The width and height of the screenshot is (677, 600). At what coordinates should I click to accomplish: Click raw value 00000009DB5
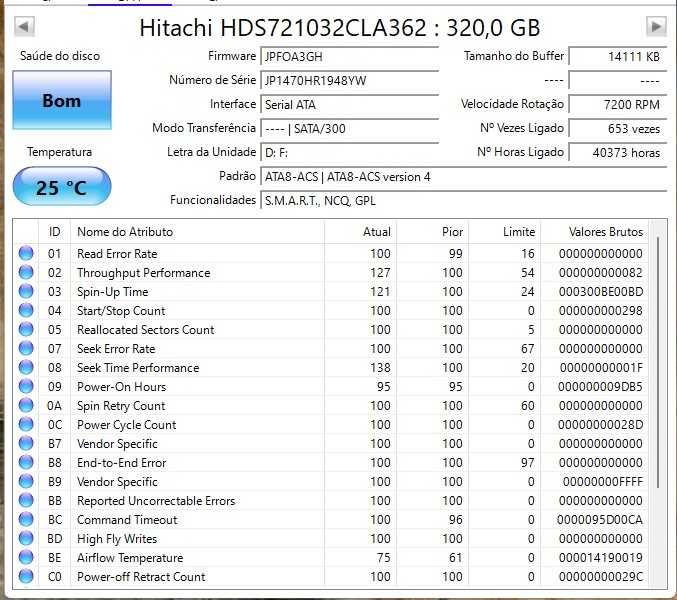tap(600, 387)
